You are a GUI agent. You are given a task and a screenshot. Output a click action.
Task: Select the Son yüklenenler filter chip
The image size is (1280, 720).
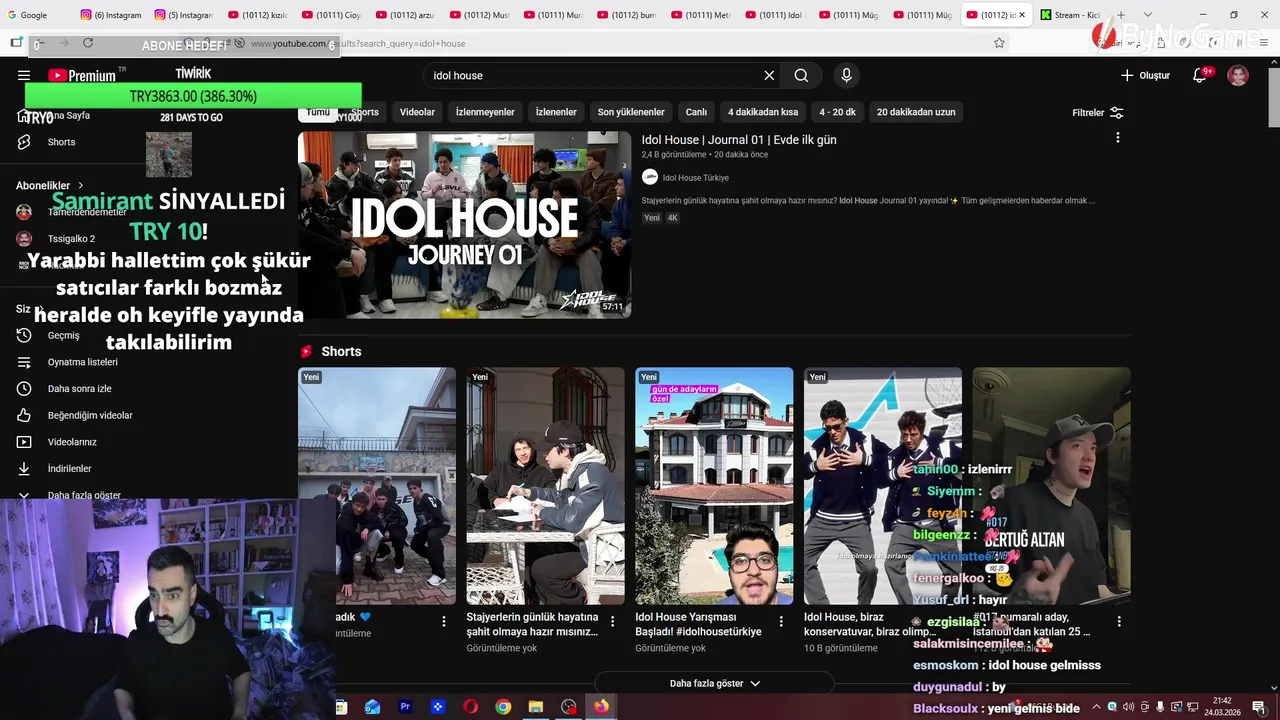[631, 112]
